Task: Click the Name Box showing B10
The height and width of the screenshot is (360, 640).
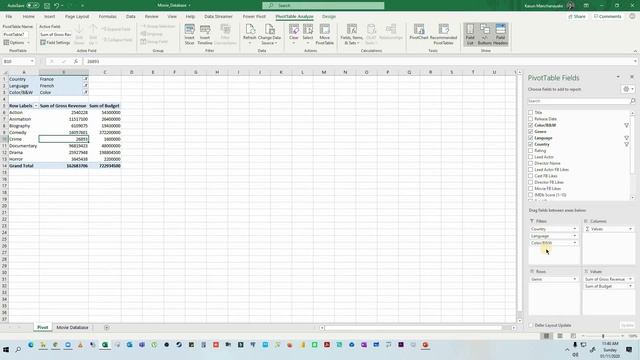Action: click(18, 61)
